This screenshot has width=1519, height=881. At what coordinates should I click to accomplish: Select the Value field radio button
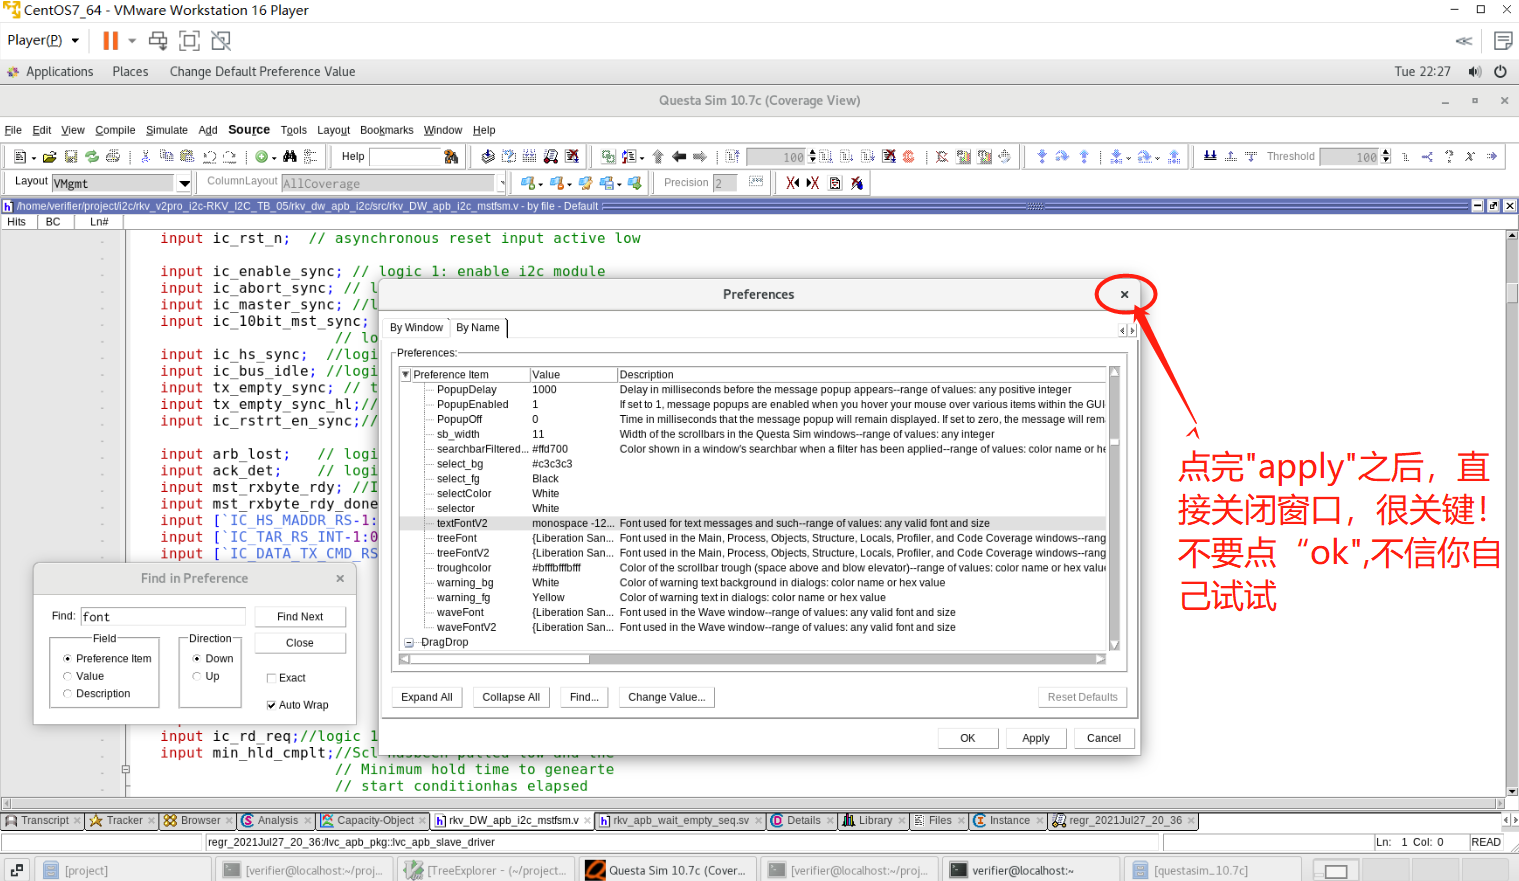(x=67, y=676)
